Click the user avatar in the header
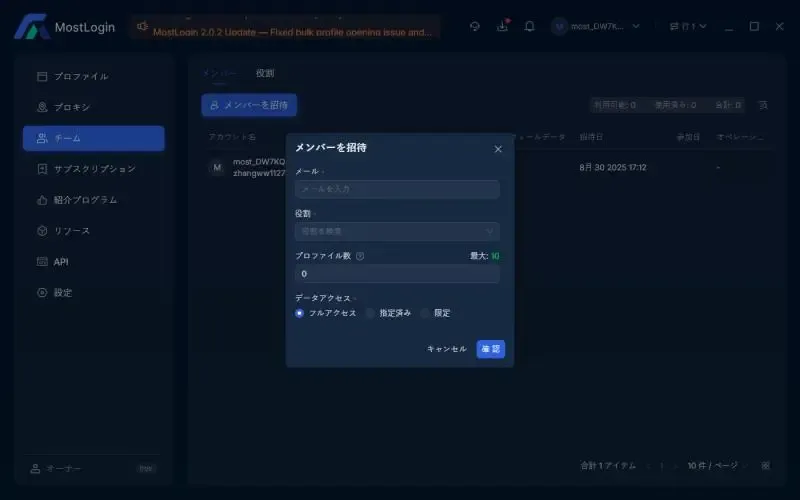Screen dimensions: 800x500 559,26
